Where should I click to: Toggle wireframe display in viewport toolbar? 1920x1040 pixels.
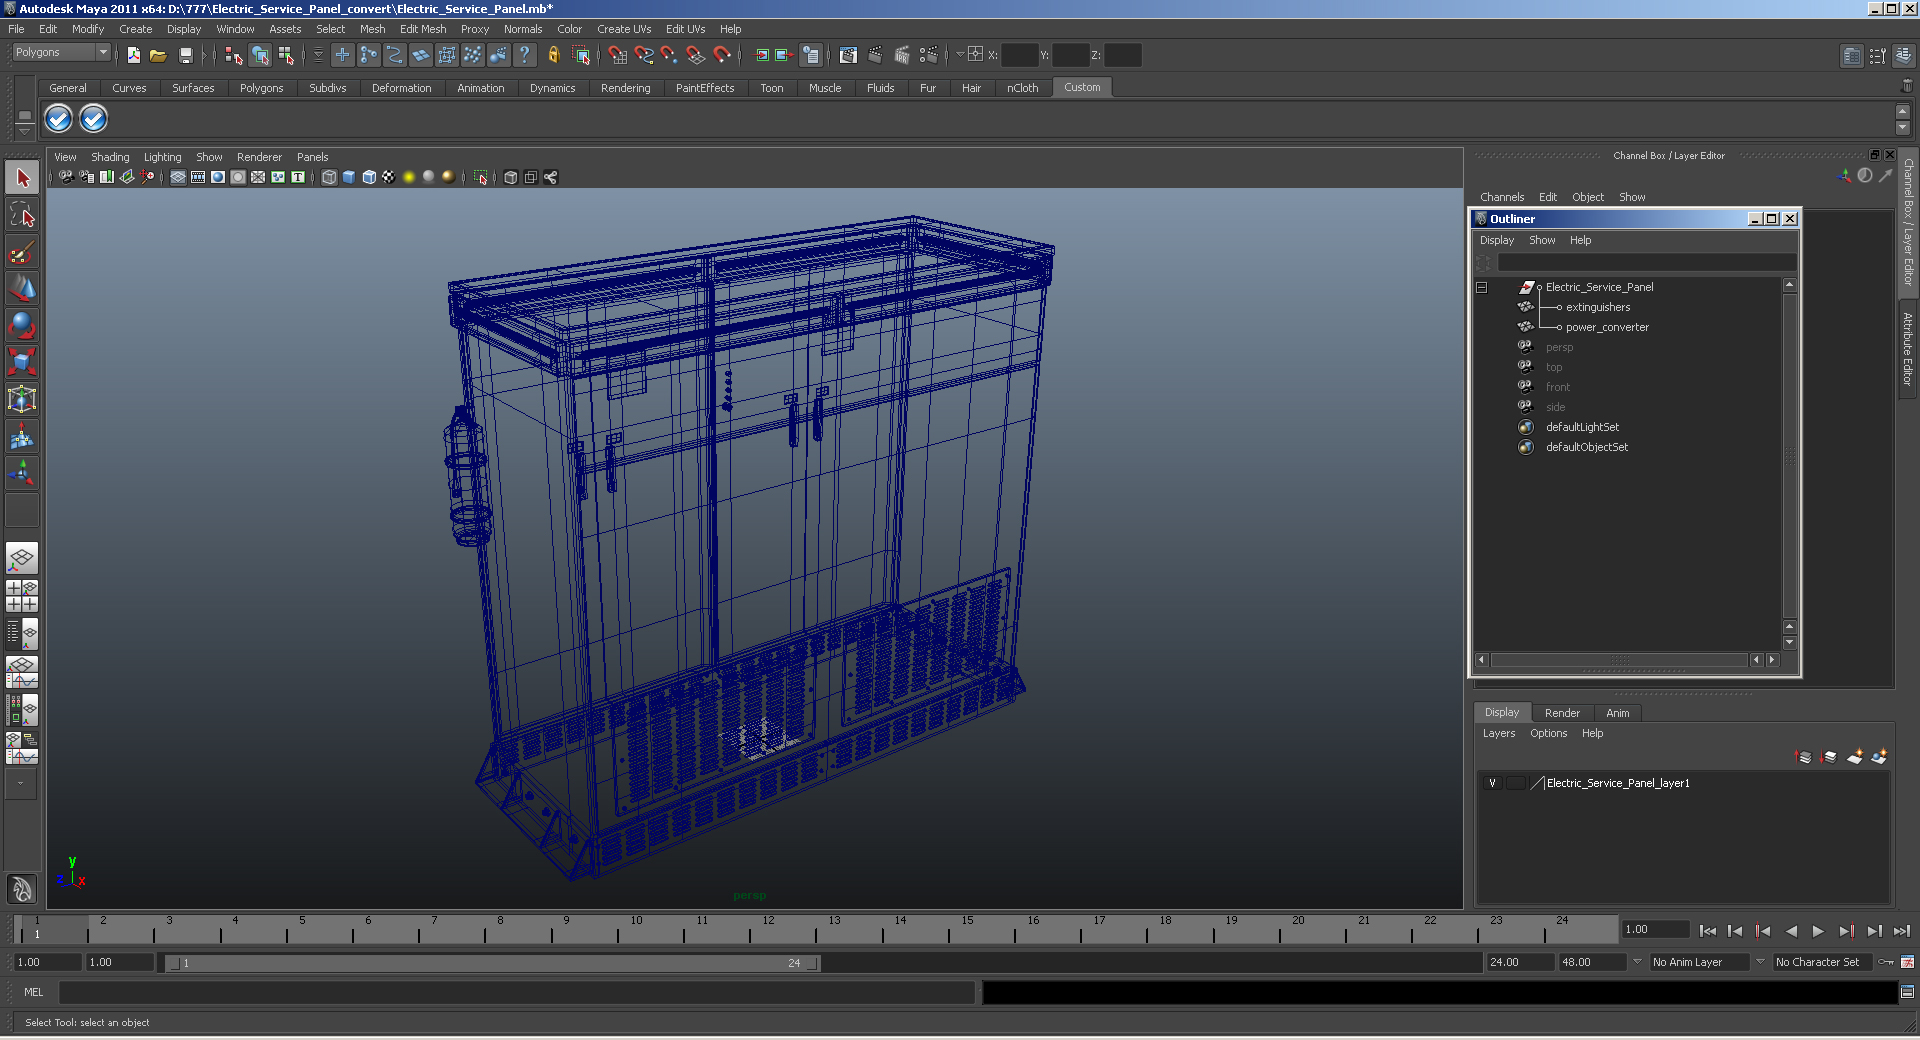click(329, 177)
